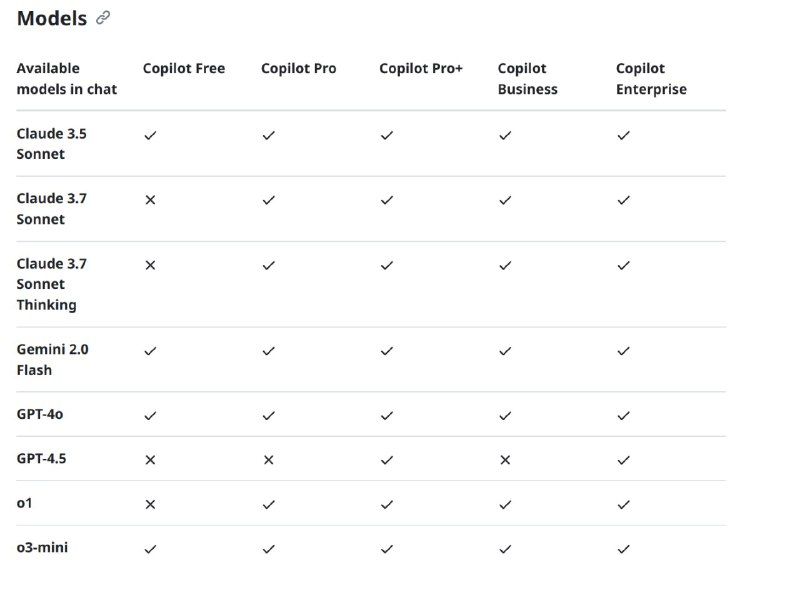
Task: Click Copilot Enterprise checkmark for o3-mini
Action: point(623,549)
